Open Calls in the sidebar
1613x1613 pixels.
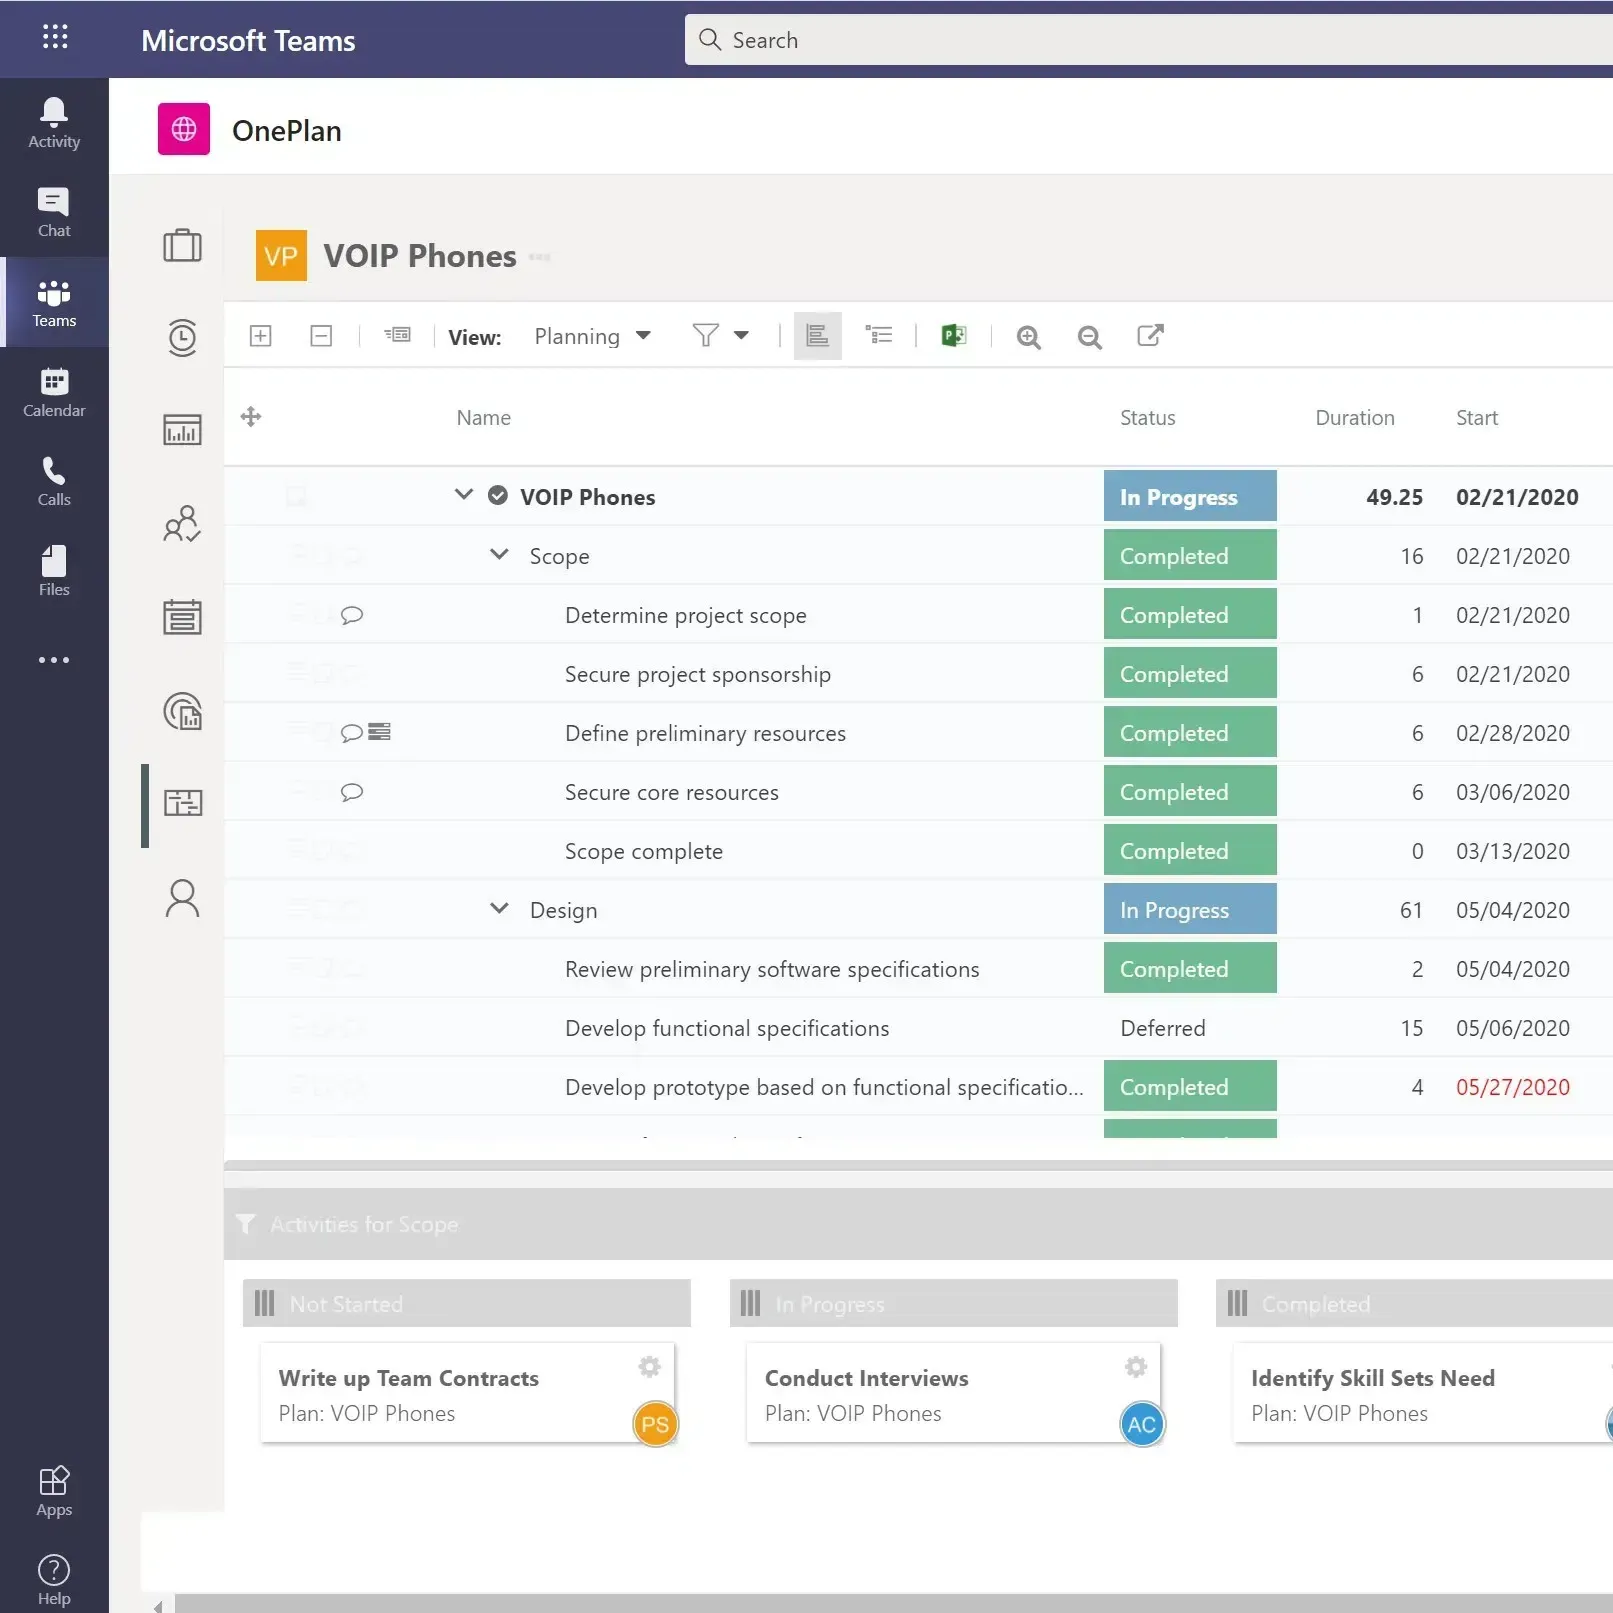(54, 481)
